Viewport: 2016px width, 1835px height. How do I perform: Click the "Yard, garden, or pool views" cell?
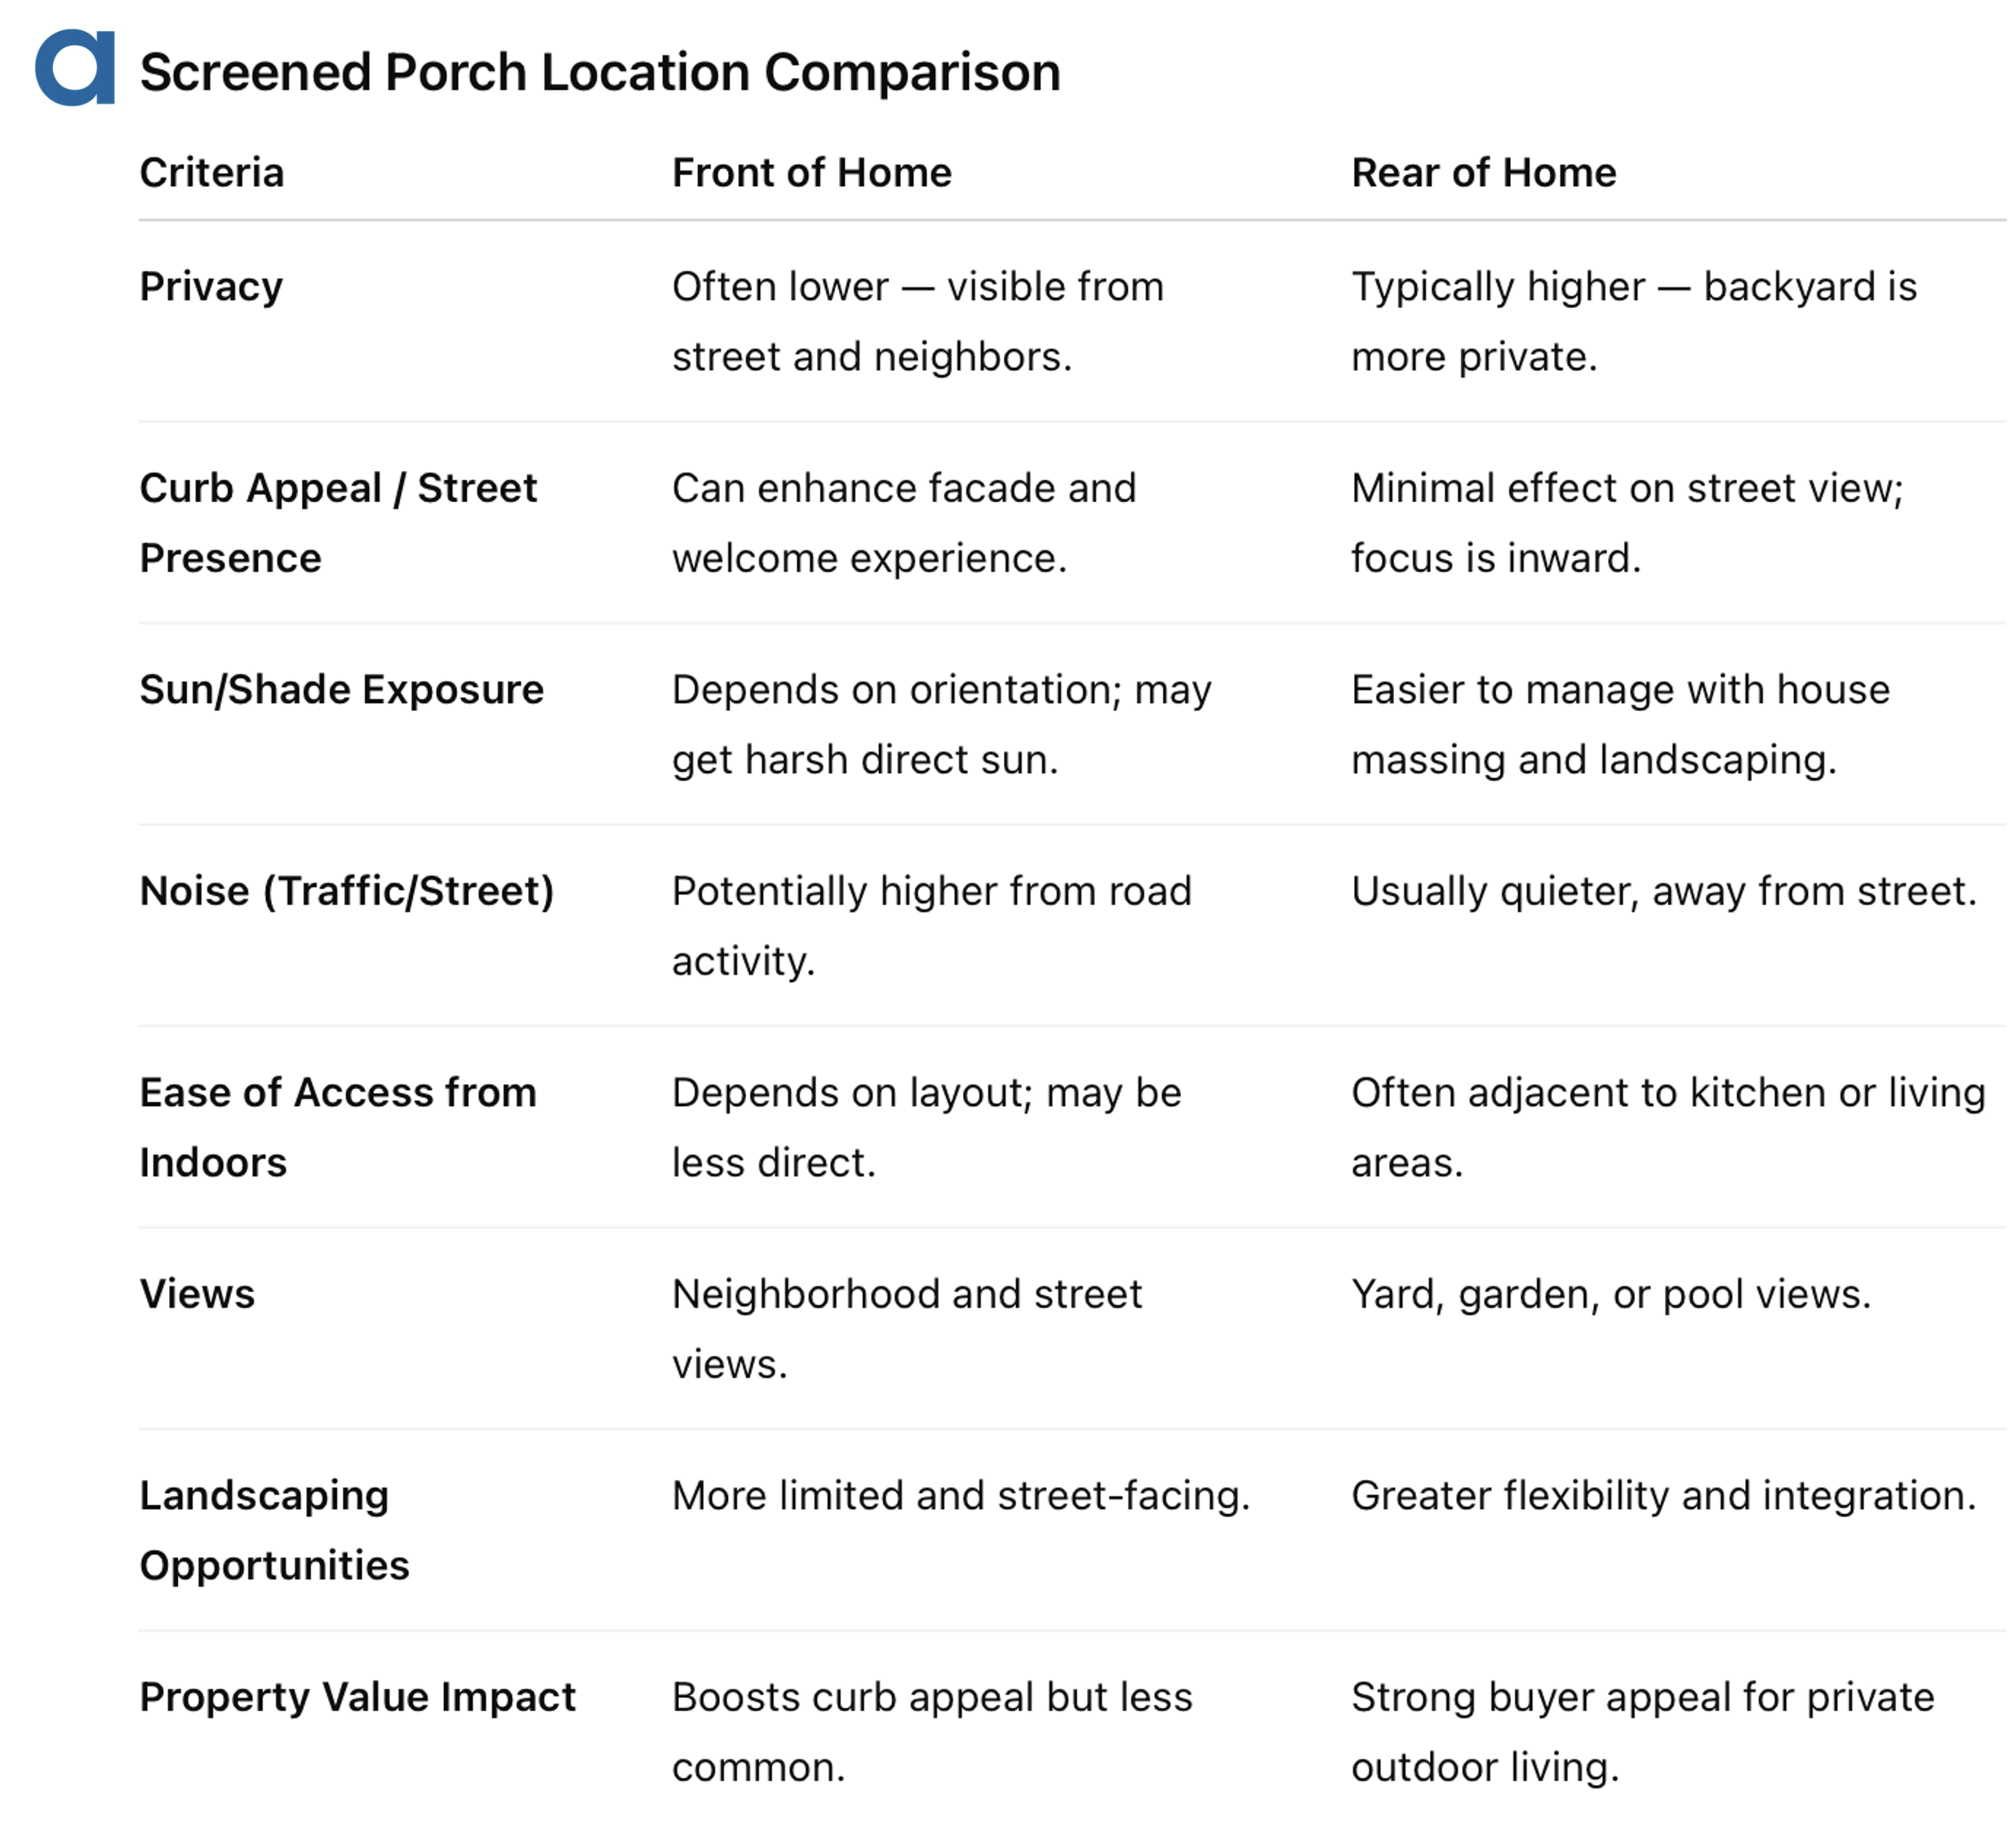1610,1294
